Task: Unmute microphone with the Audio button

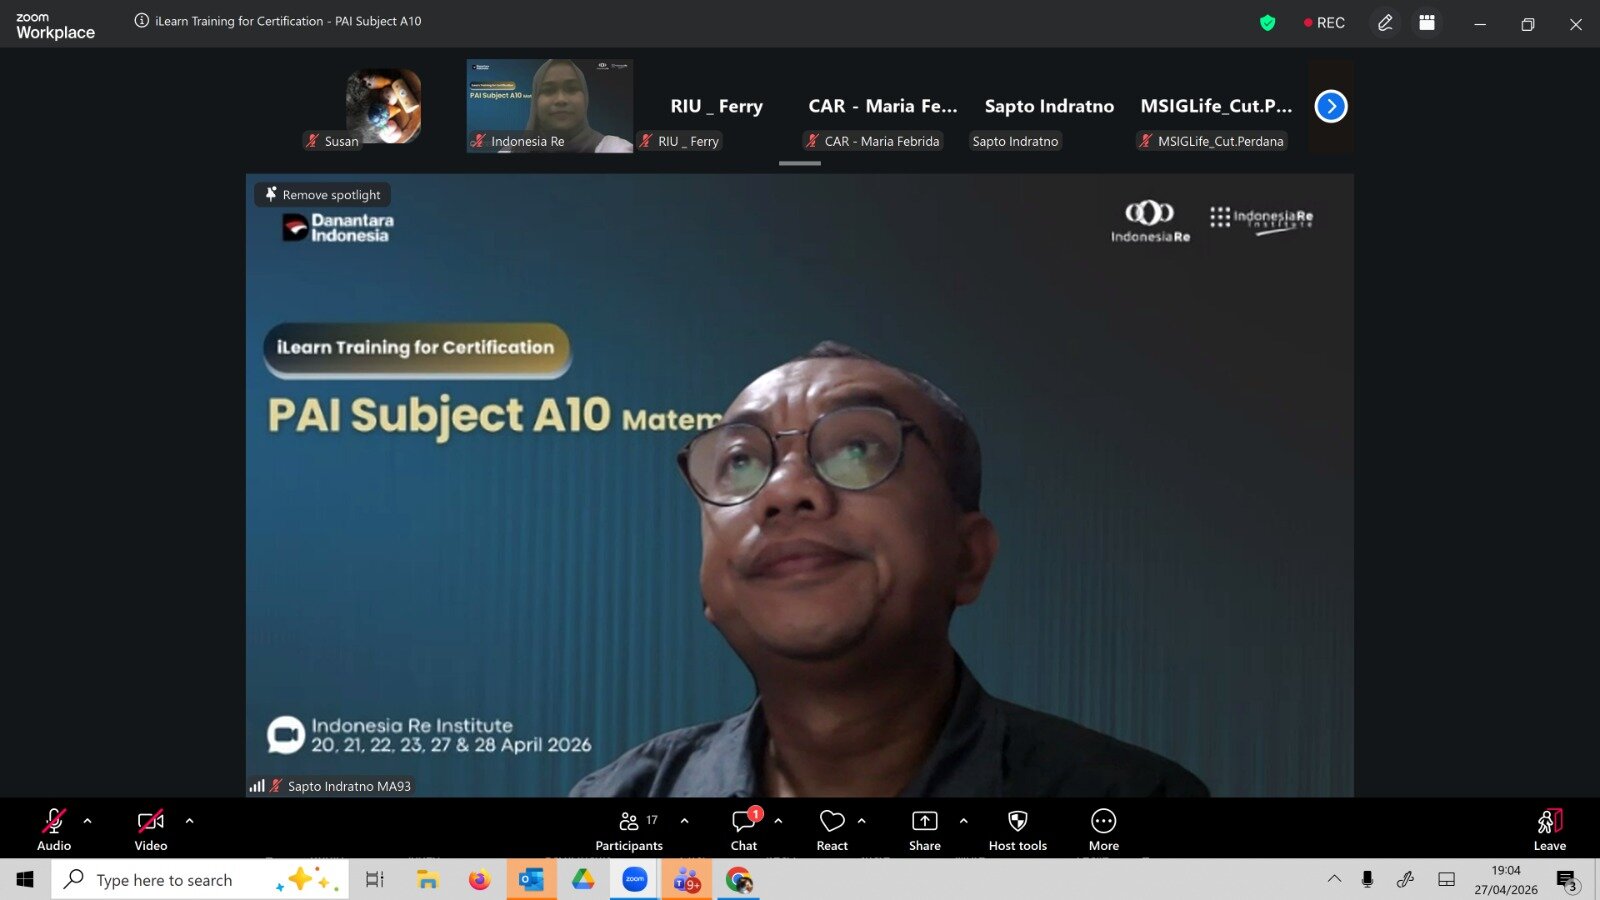Action: pyautogui.click(x=54, y=829)
